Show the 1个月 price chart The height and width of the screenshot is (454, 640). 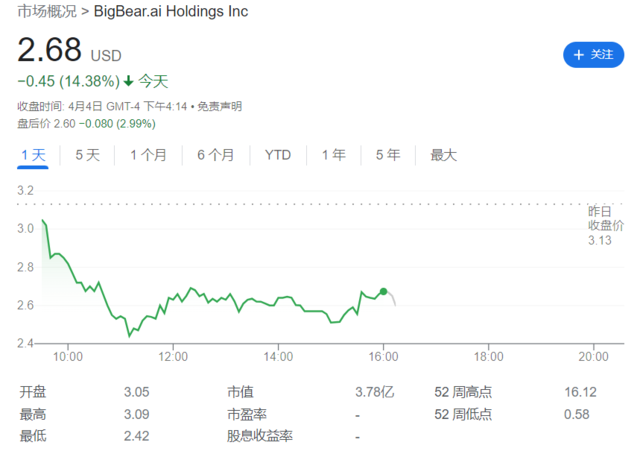click(x=147, y=155)
